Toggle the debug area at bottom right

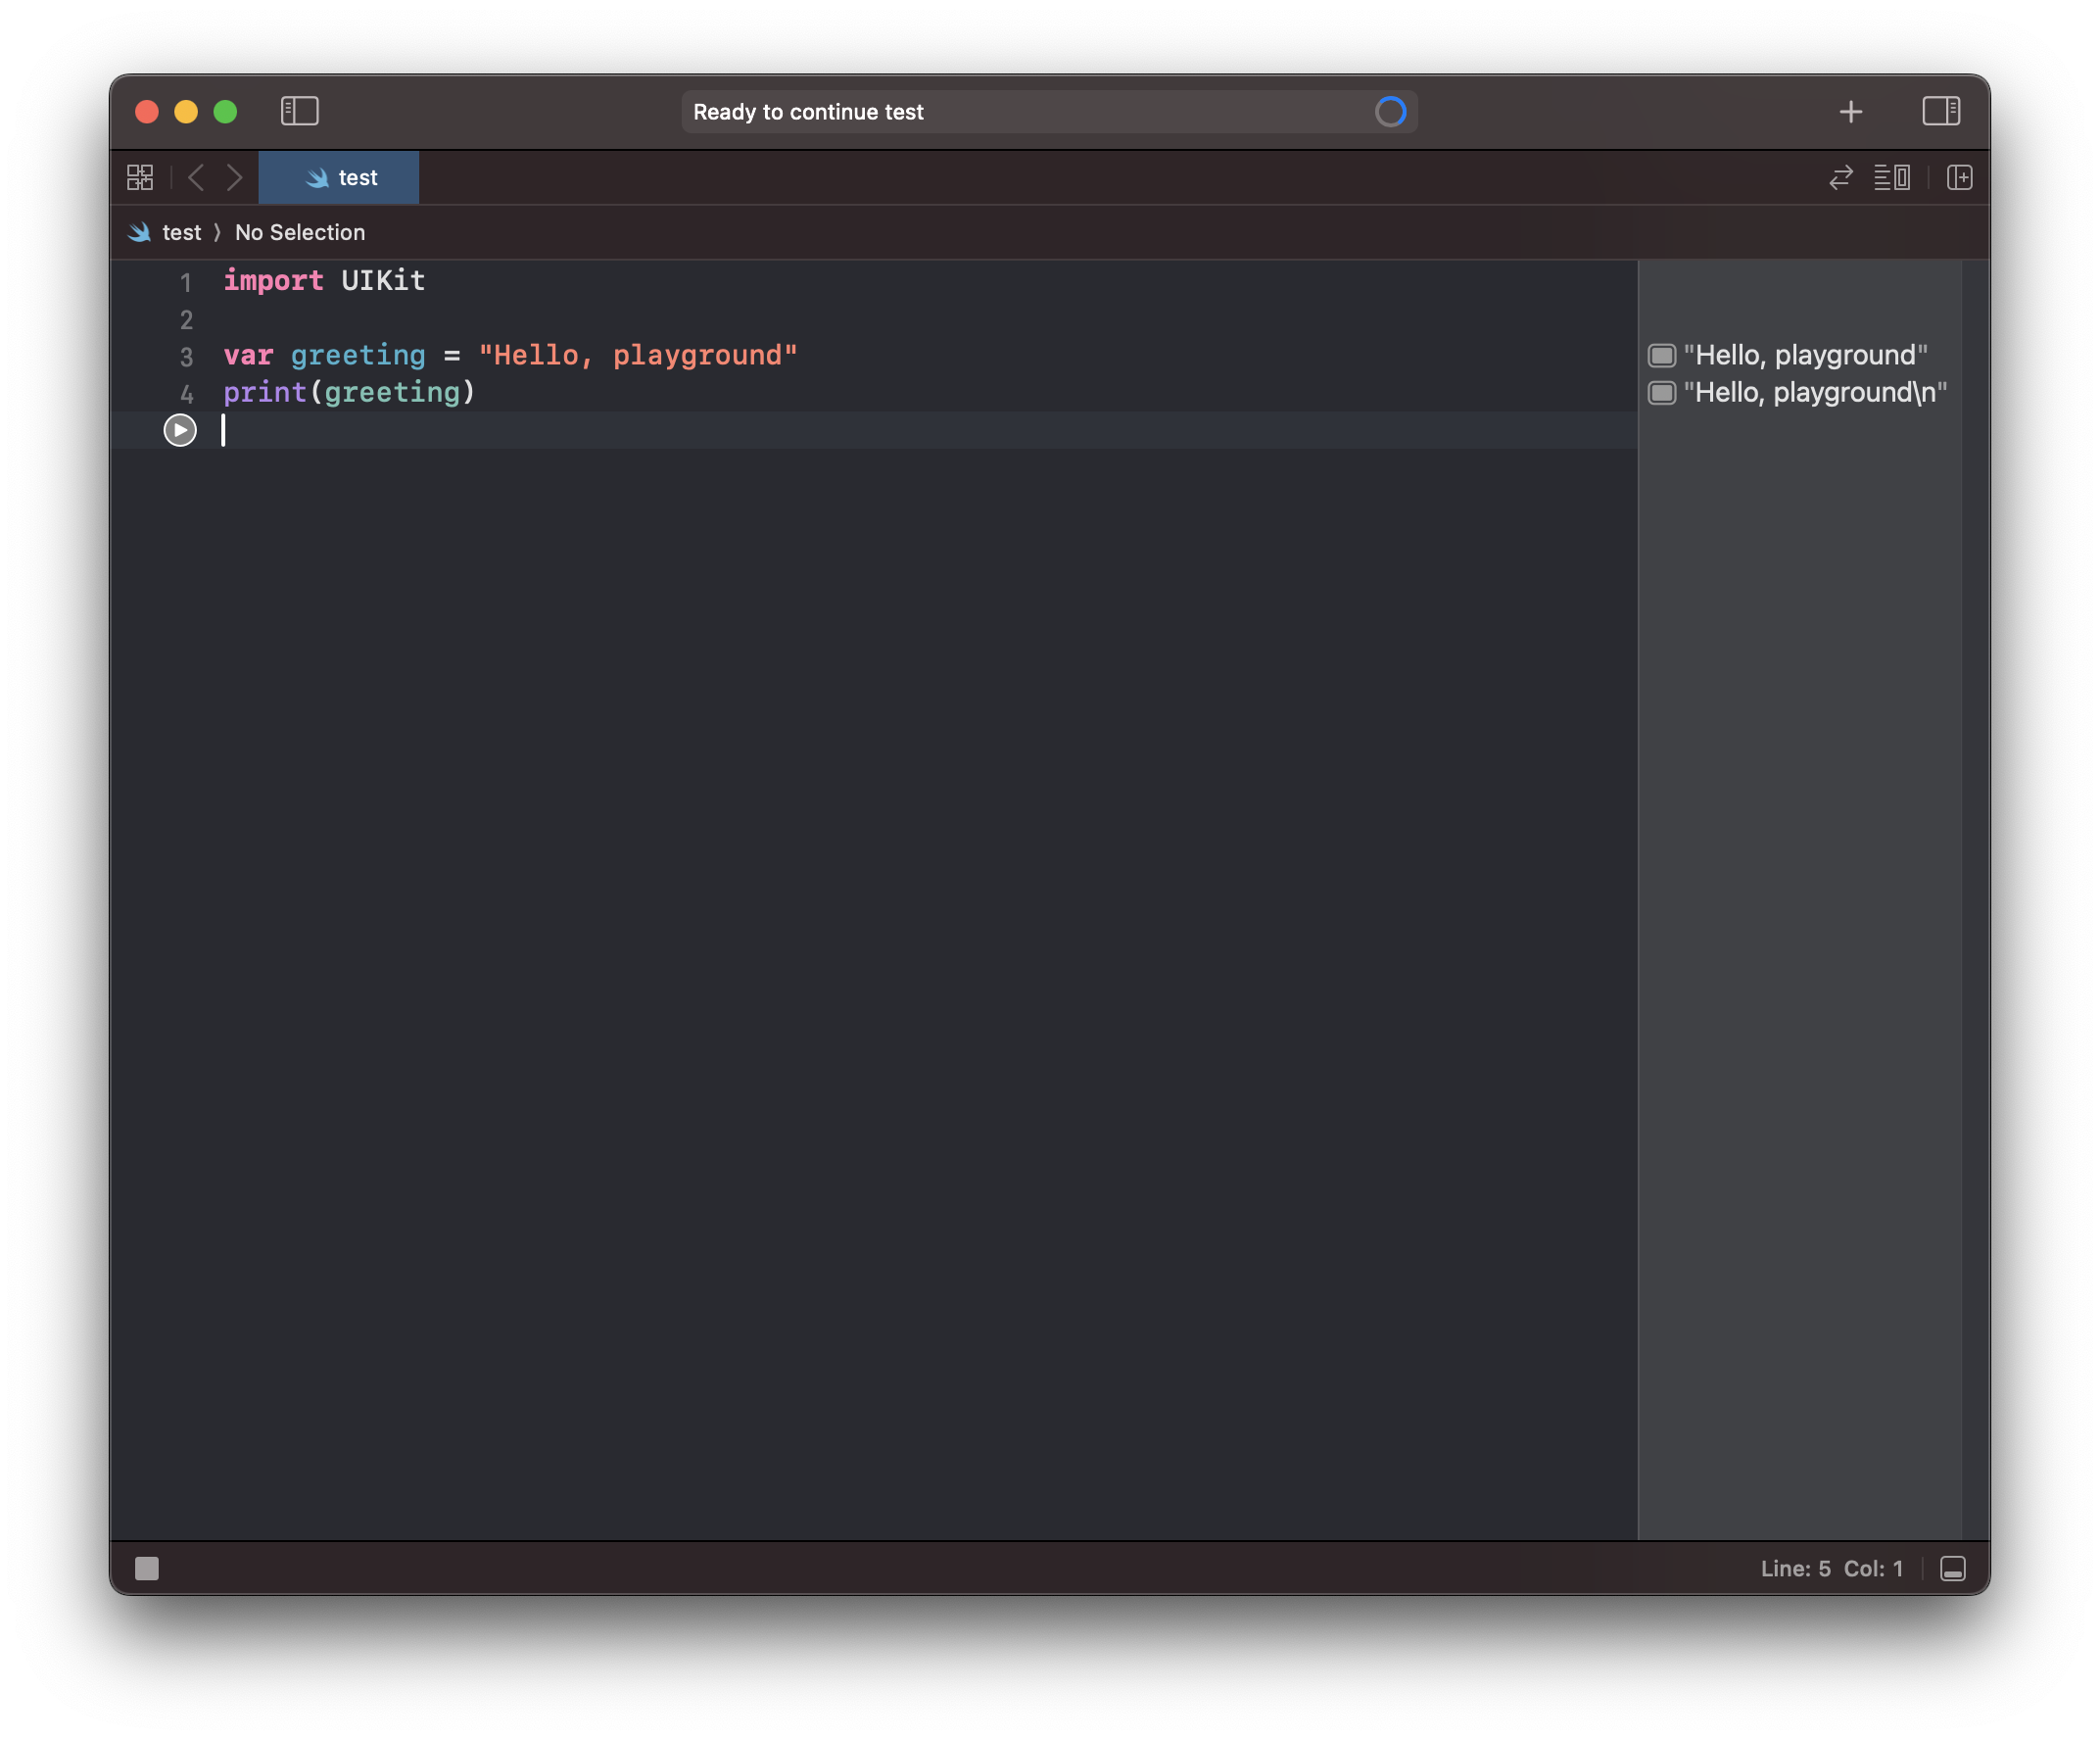[1952, 1568]
